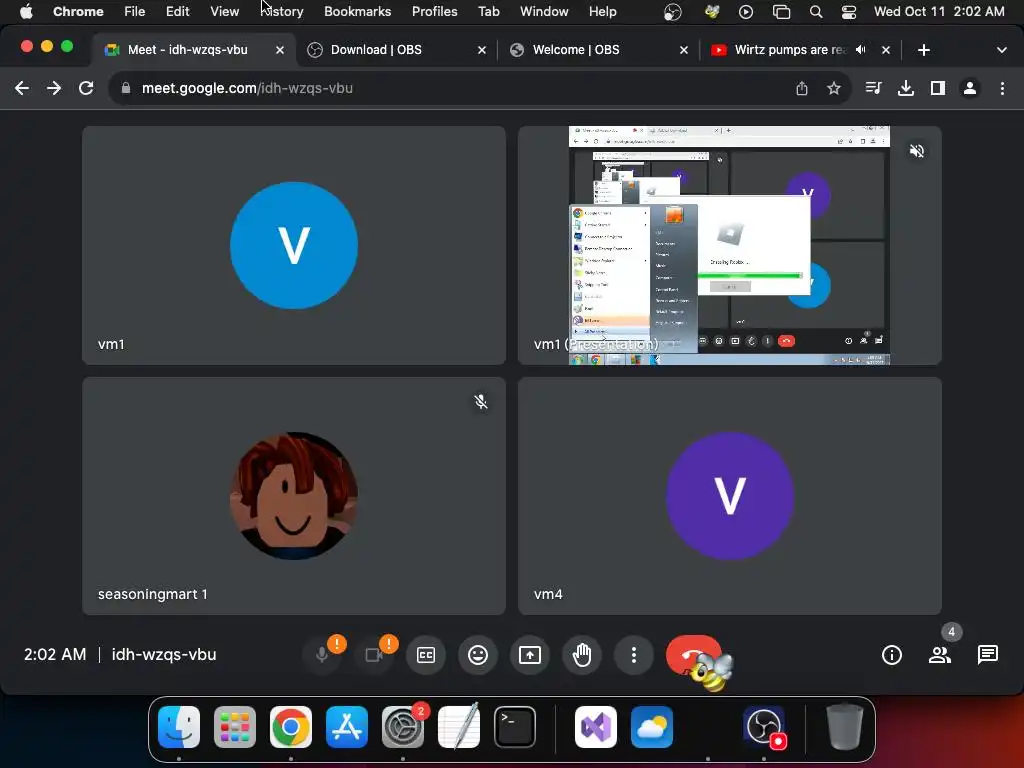Viewport: 1024px width, 768px height.
Task: Open OBS from the Dock
Action: 763,727
